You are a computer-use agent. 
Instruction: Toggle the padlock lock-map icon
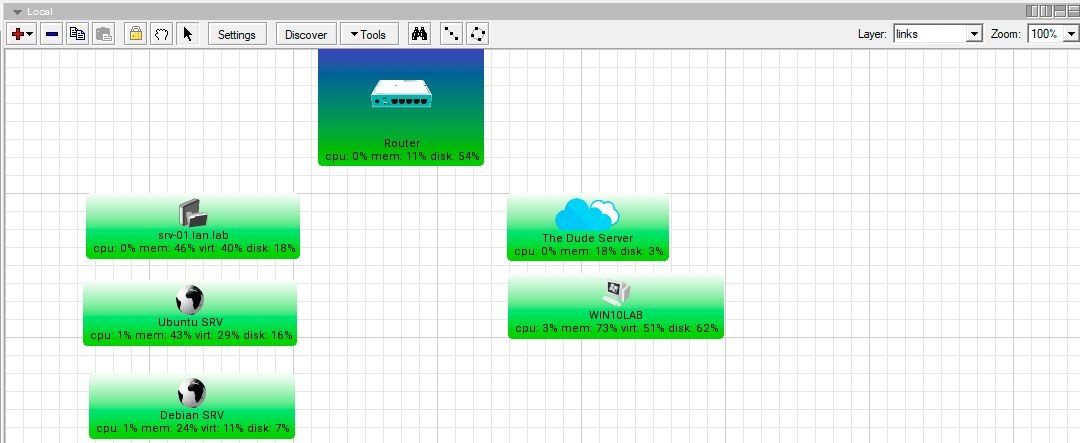click(x=136, y=34)
